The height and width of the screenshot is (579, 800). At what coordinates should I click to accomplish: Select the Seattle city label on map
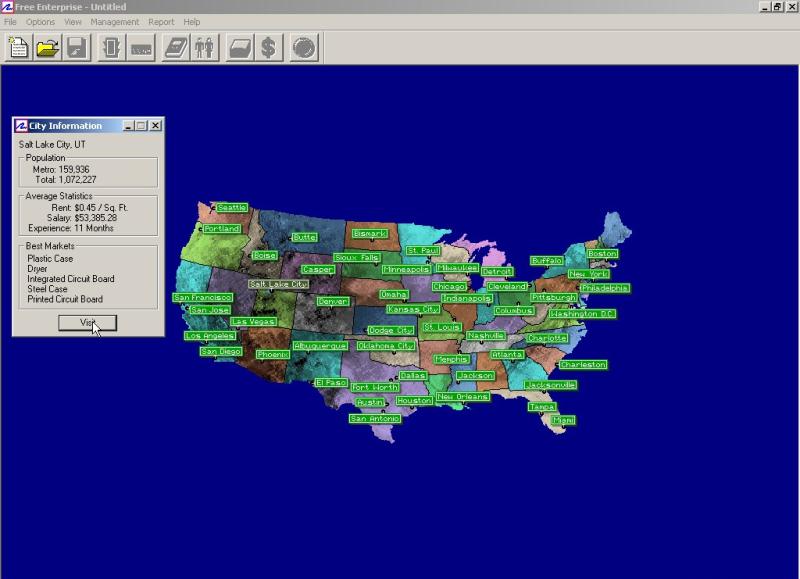point(232,208)
